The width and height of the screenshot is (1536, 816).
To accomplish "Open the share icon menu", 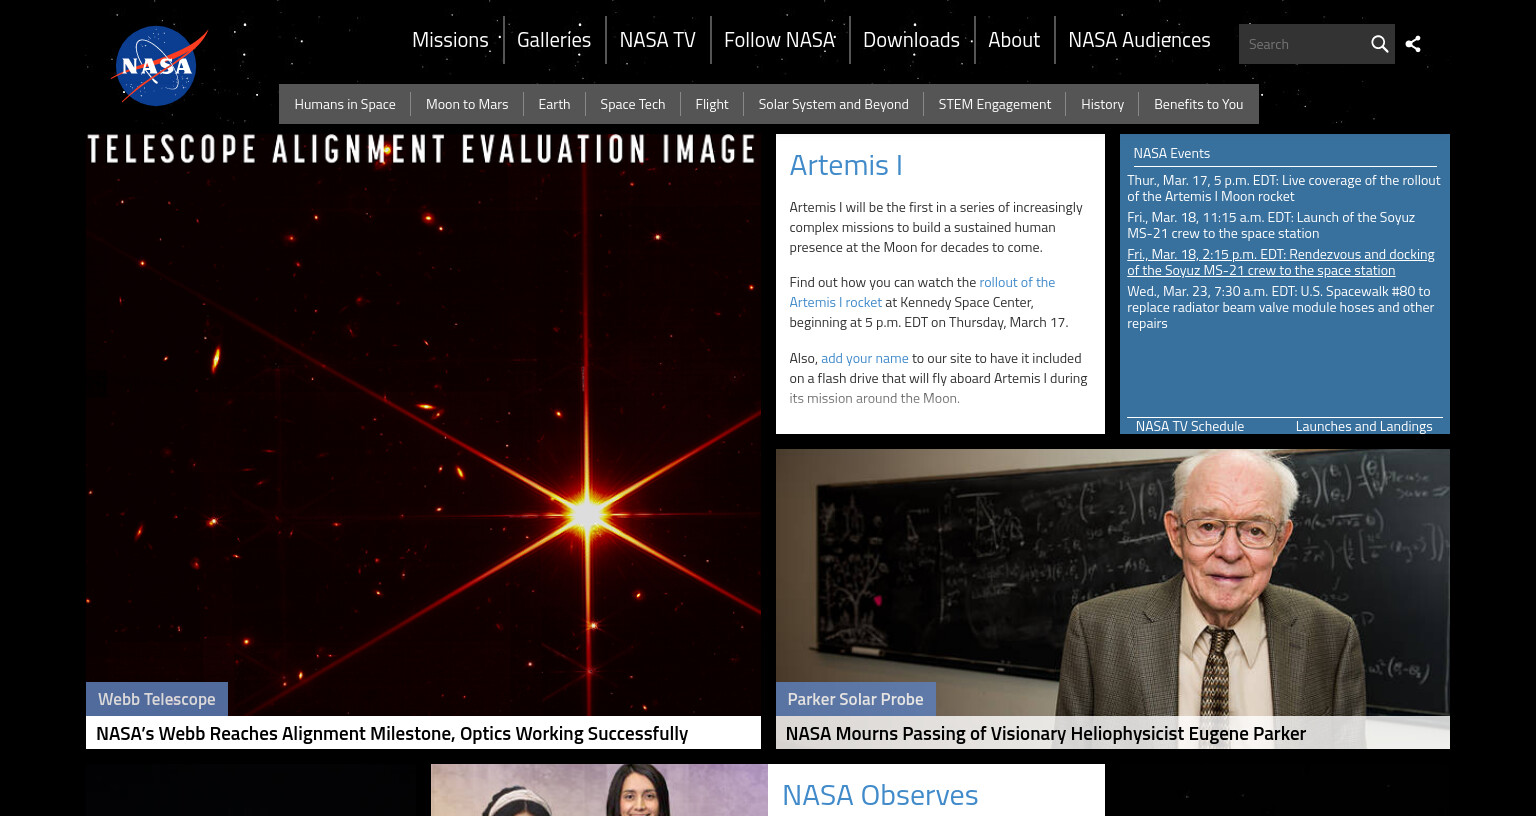I will click(1413, 44).
